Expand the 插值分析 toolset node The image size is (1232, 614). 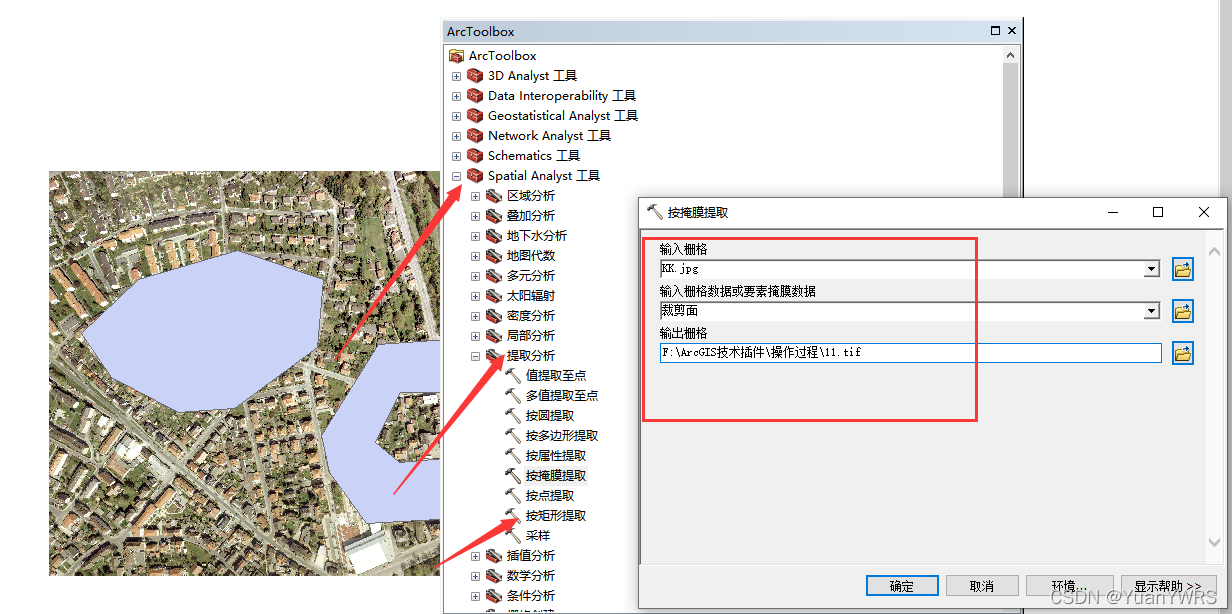click(475, 556)
